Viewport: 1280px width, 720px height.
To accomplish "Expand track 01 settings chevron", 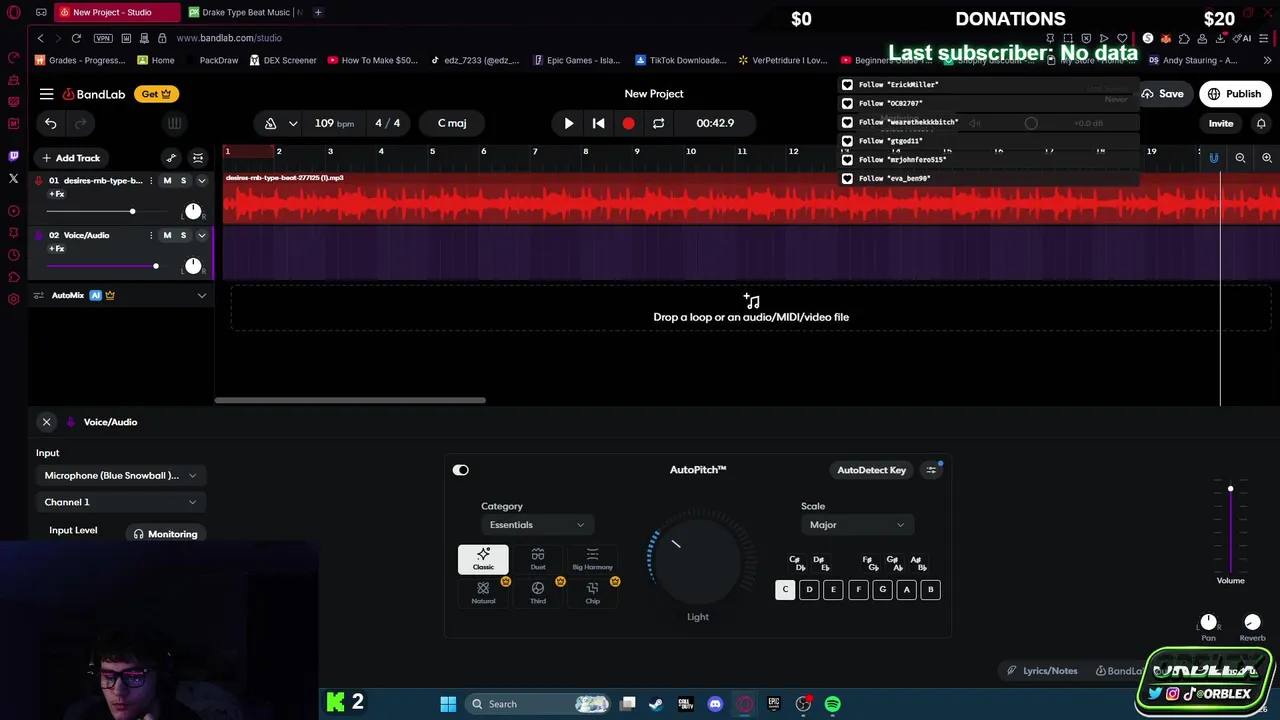I will point(202,181).
